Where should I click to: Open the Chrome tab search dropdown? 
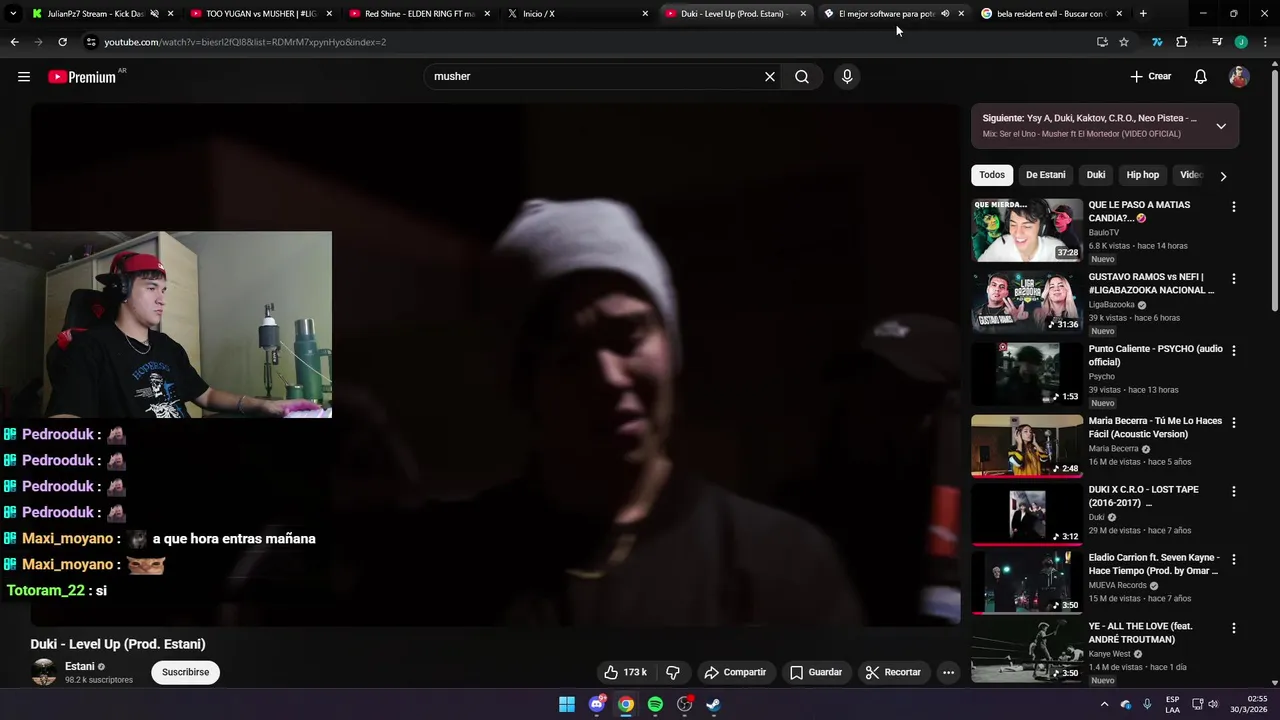click(x=13, y=14)
